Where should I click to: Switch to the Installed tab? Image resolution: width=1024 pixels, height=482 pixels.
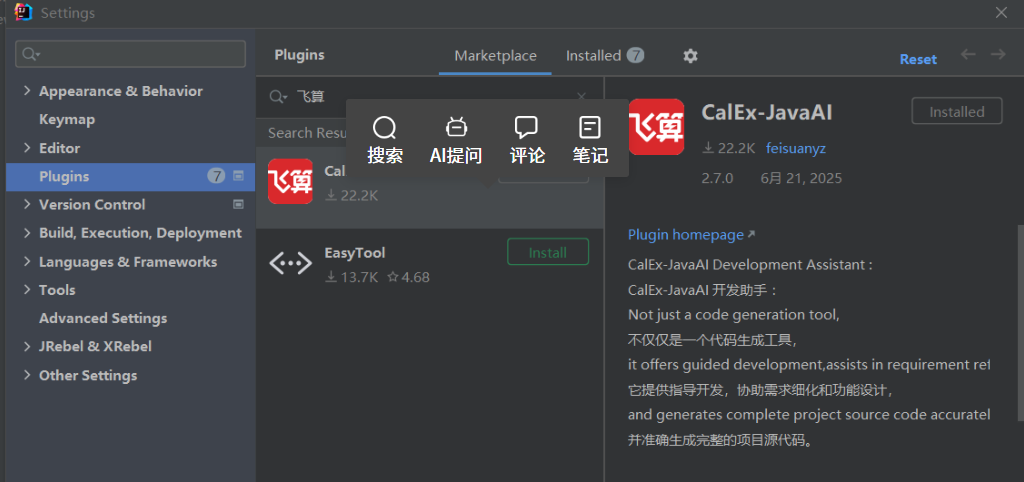click(605, 56)
